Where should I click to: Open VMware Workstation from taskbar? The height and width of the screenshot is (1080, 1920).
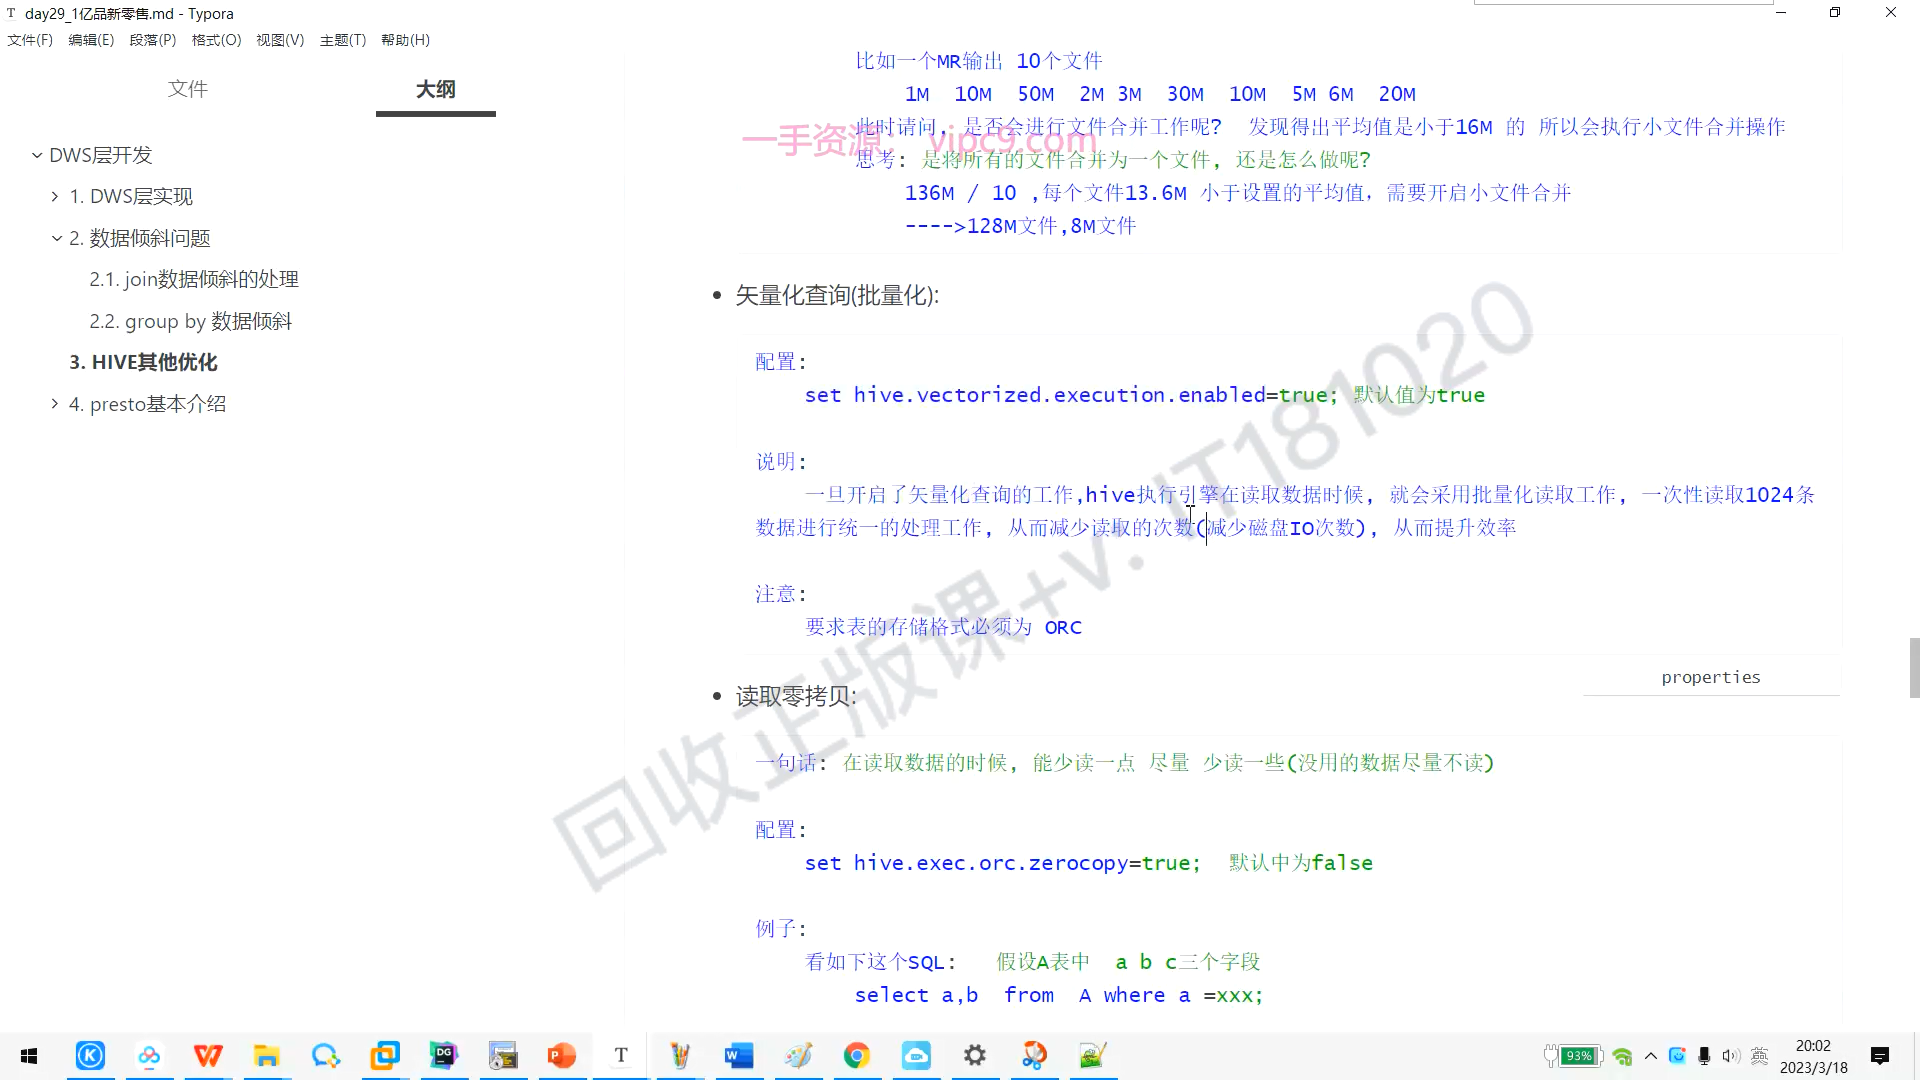coord(385,1056)
